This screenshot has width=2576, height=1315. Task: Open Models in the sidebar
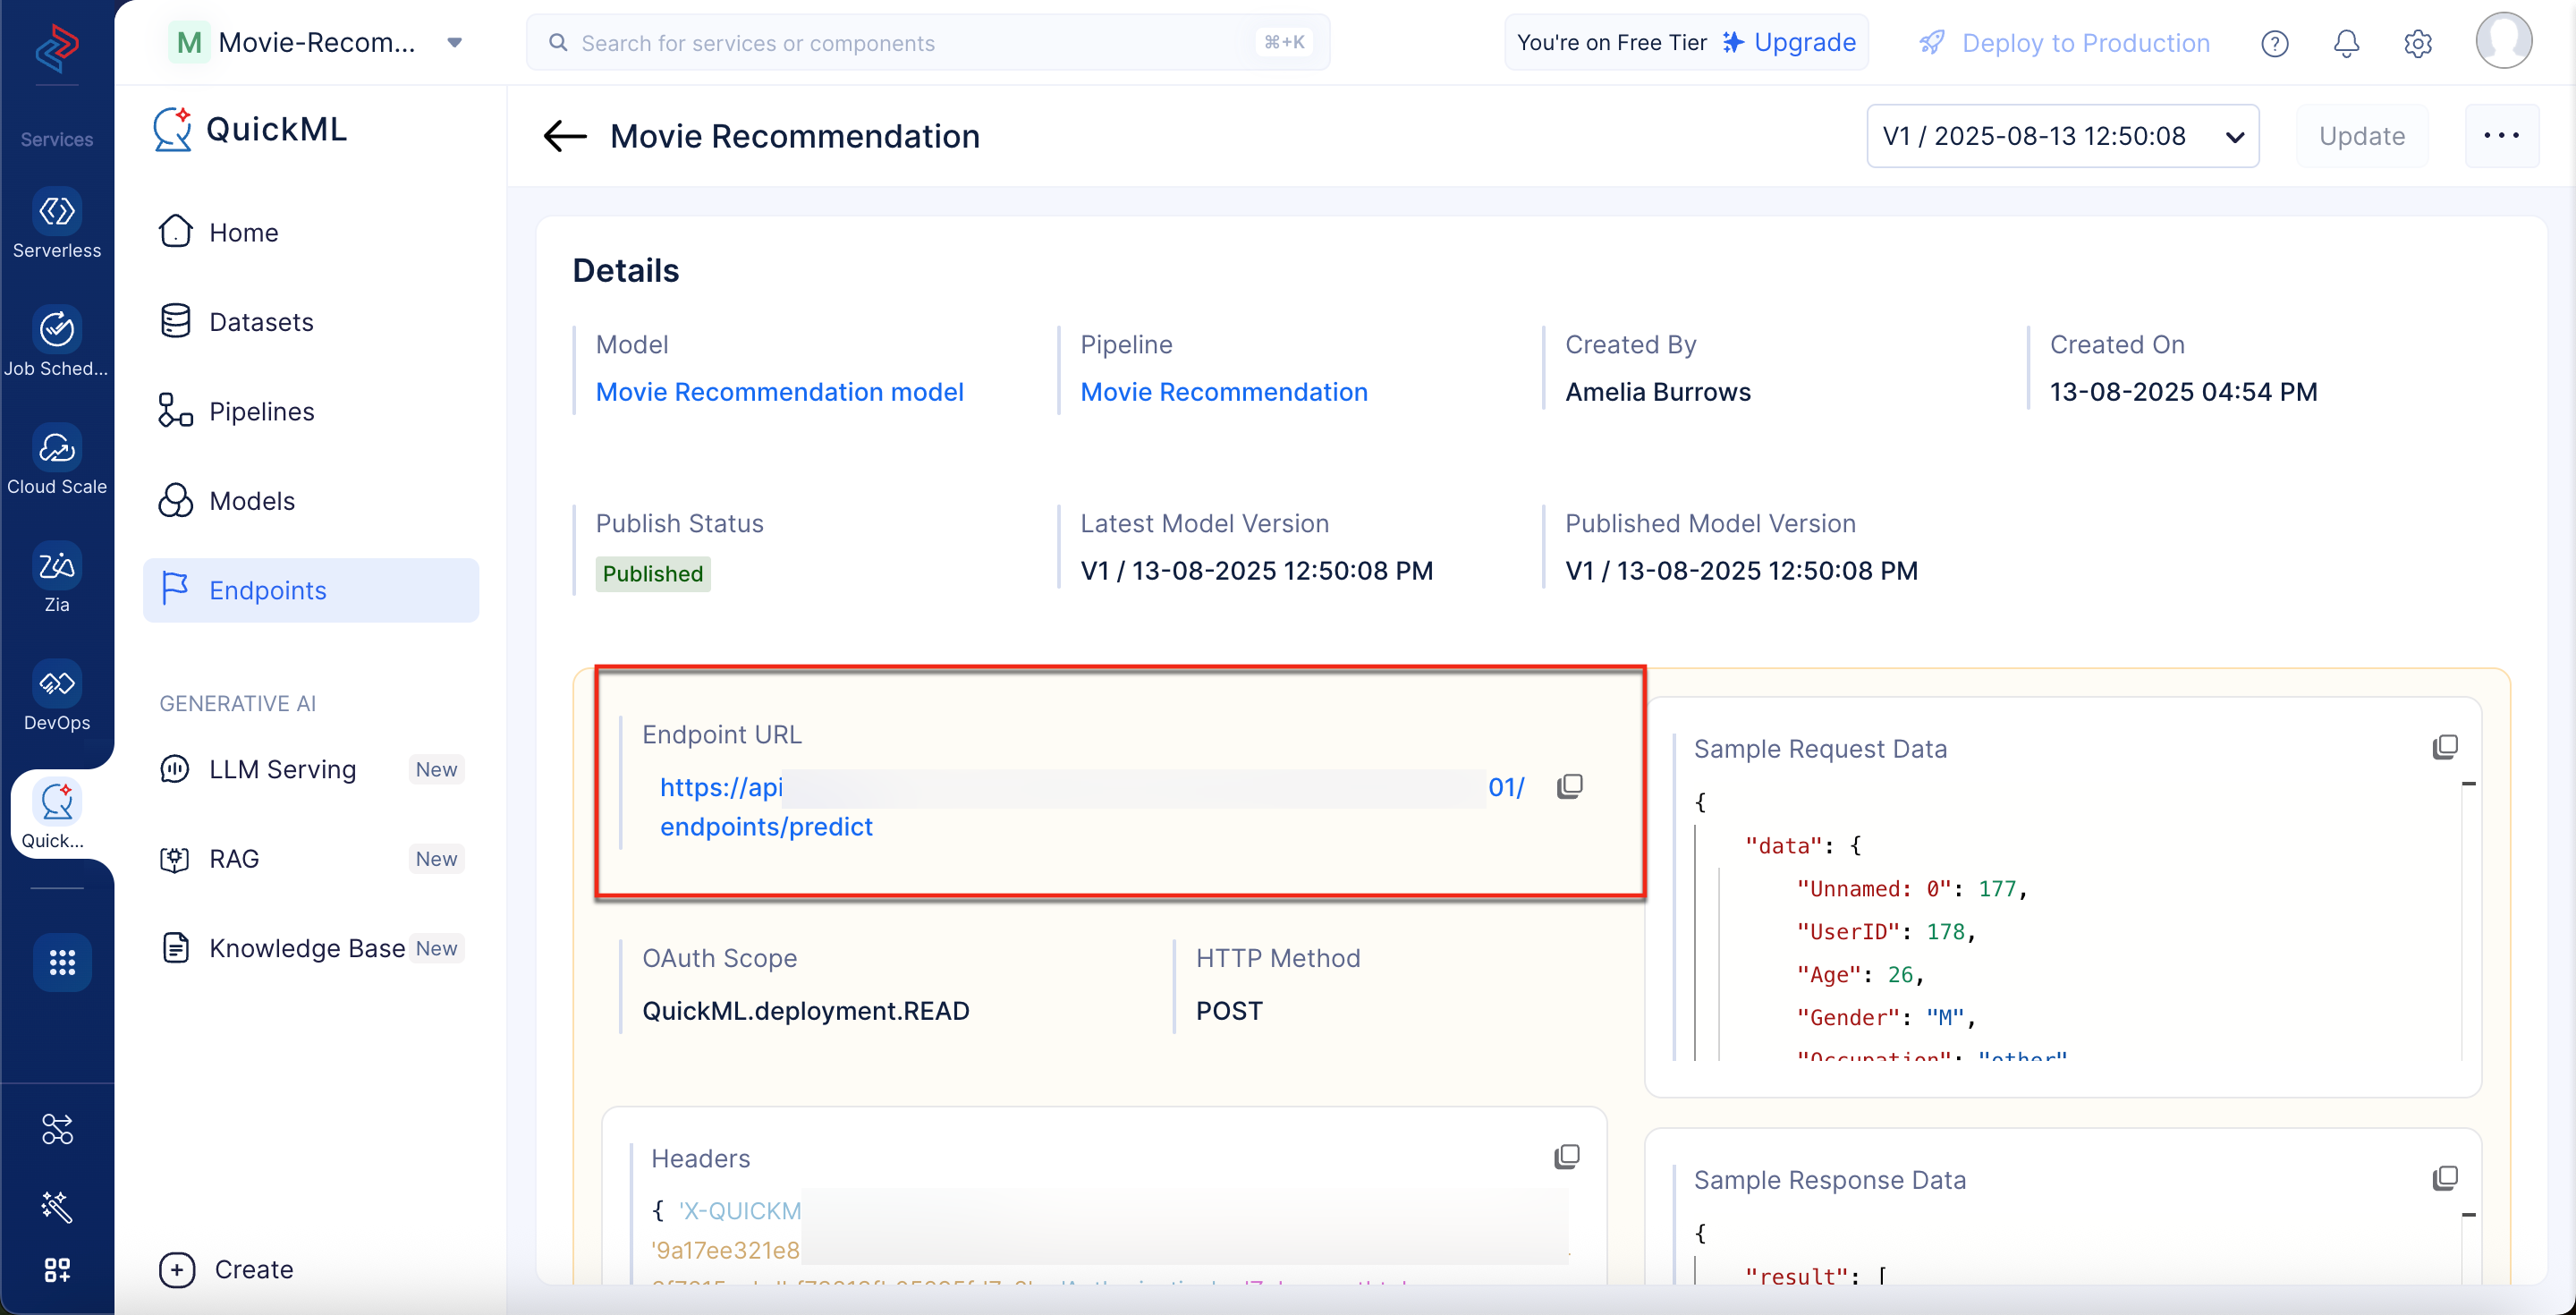coord(310,501)
